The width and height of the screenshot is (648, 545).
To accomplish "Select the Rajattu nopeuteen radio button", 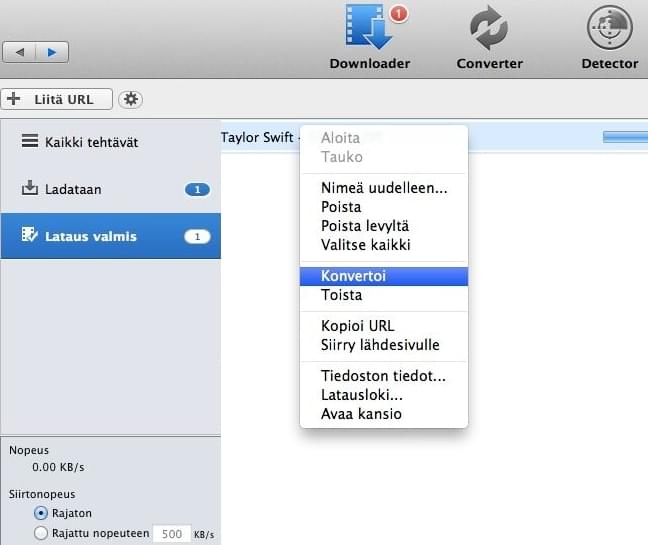I will pyautogui.click(x=41, y=533).
